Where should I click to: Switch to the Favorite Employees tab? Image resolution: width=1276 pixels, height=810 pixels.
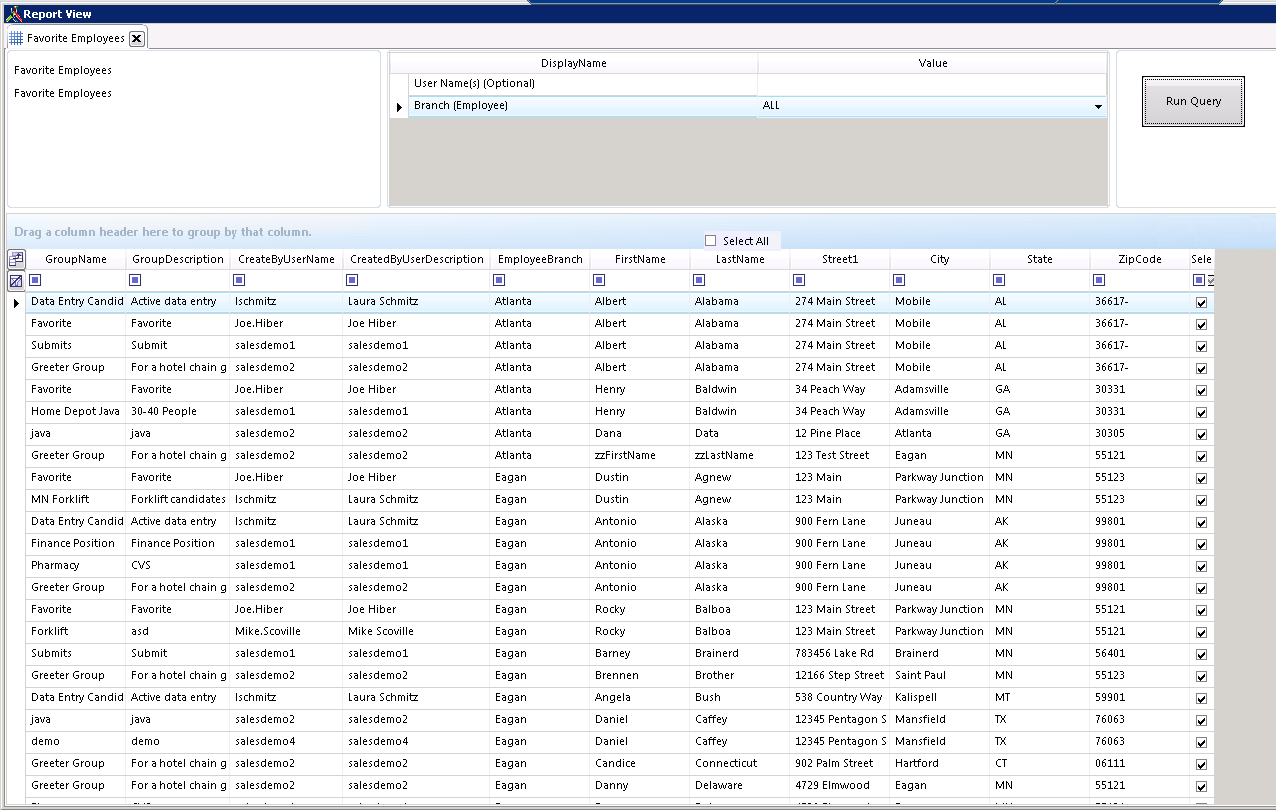pyautogui.click(x=76, y=38)
